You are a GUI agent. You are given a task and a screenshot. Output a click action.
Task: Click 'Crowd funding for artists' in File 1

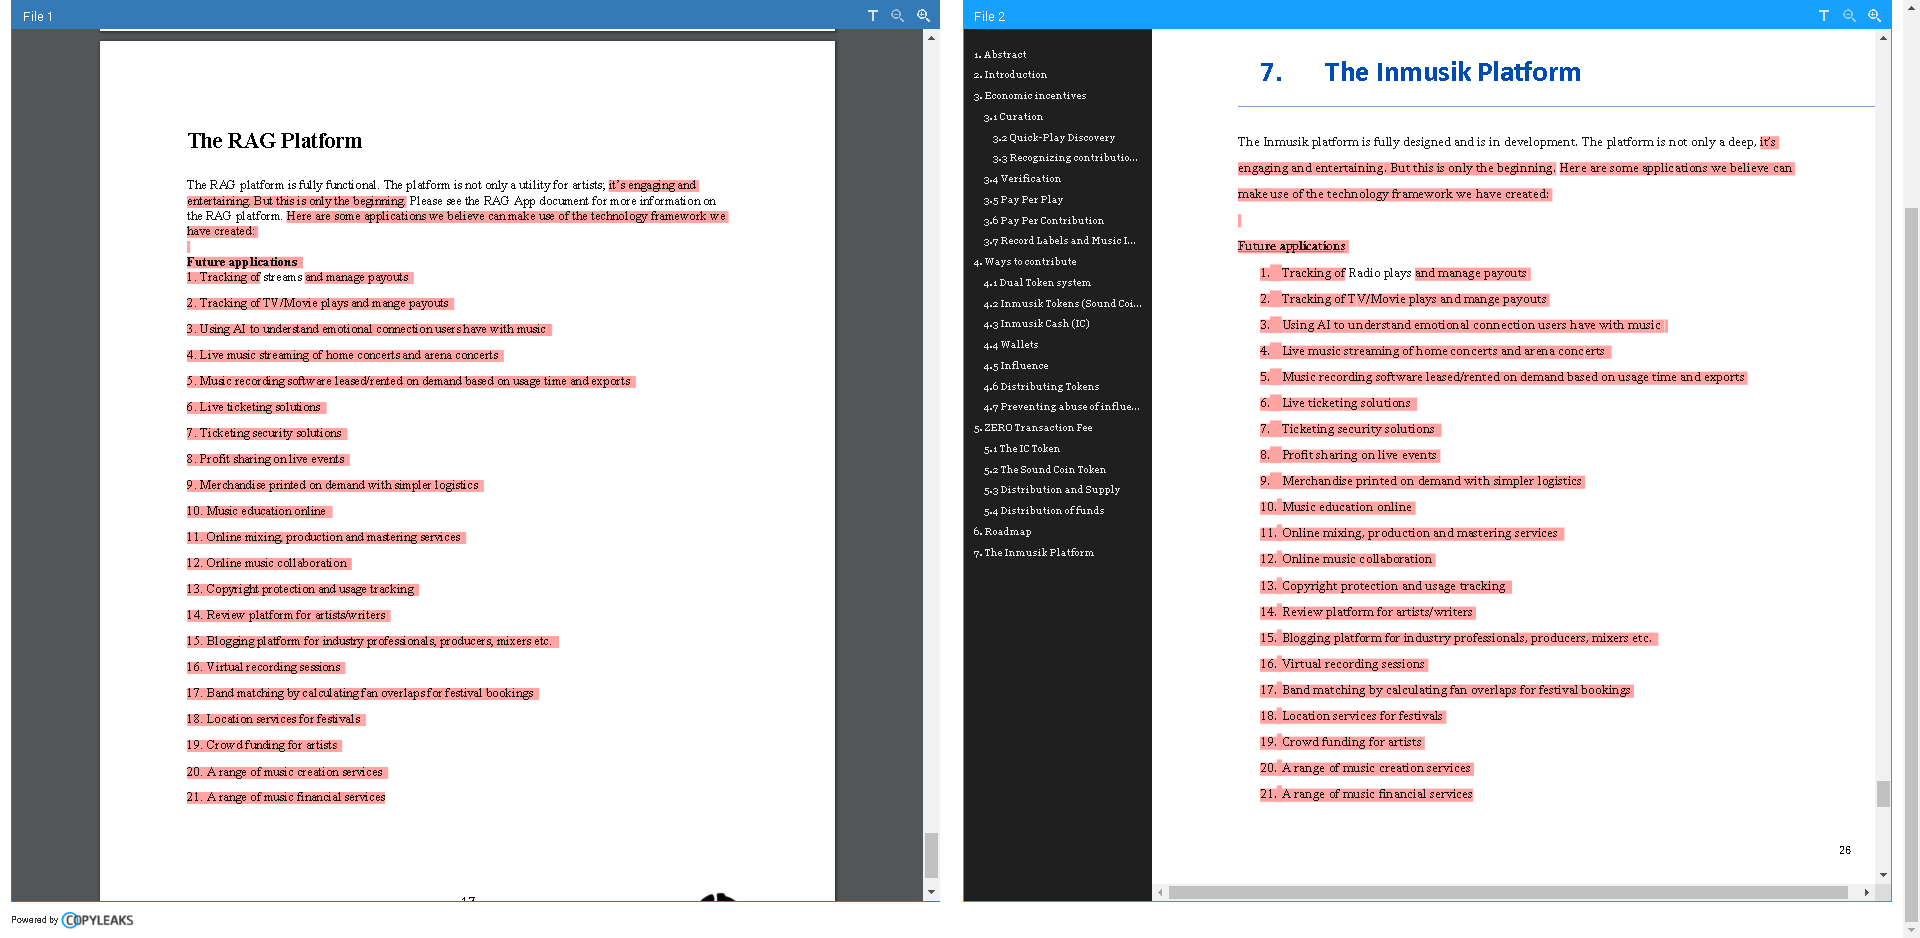[271, 745]
